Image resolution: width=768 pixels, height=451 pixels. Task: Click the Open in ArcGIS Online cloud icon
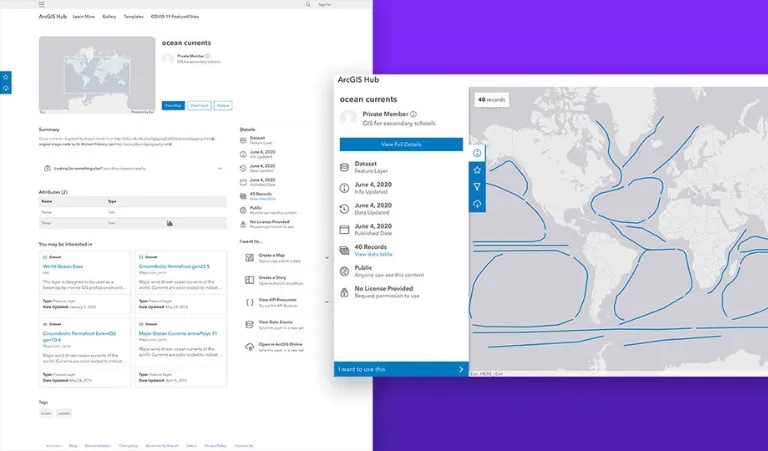[249, 347]
